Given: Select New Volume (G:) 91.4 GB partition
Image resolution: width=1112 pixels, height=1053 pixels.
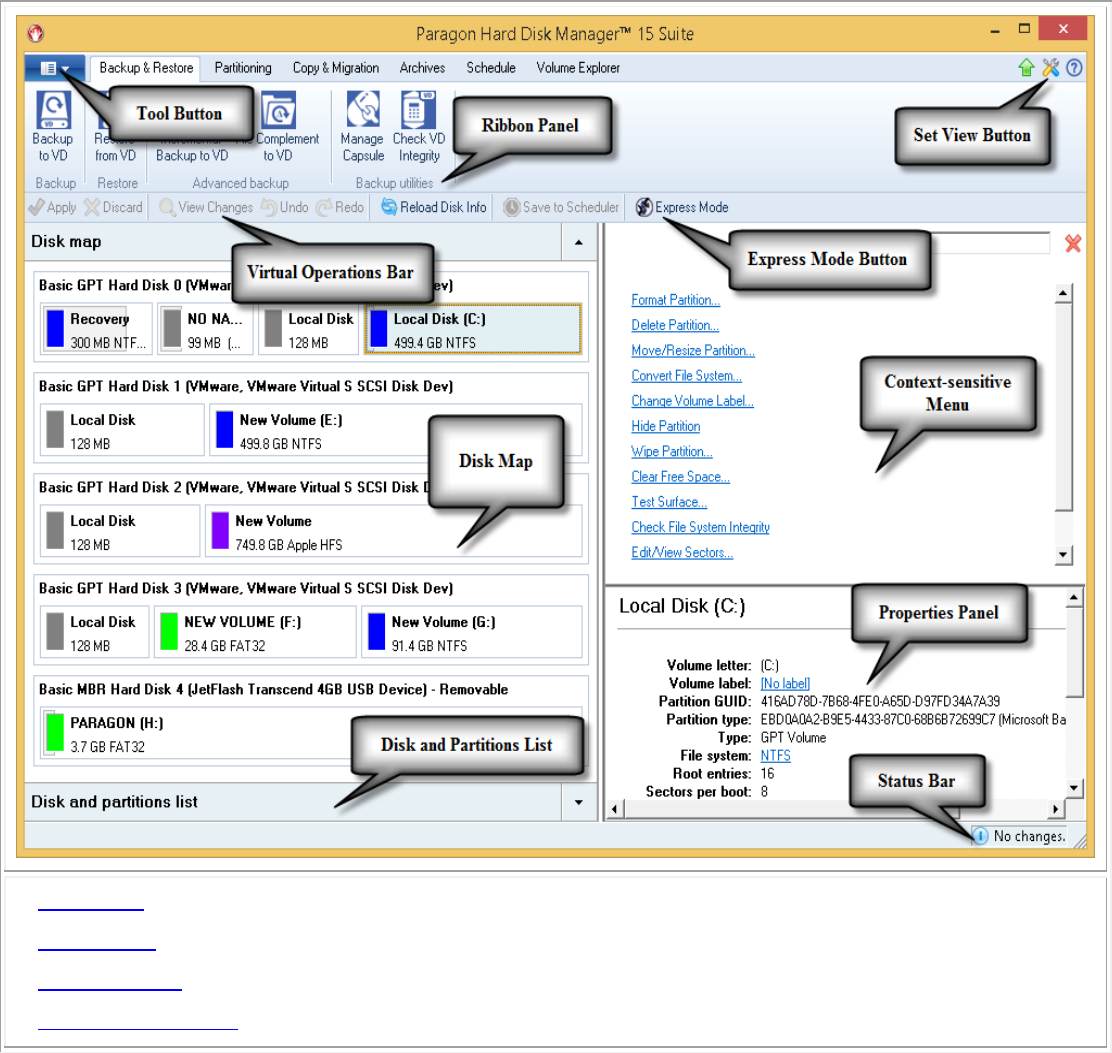Looking at the screenshot, I should [x=472, y=633].
